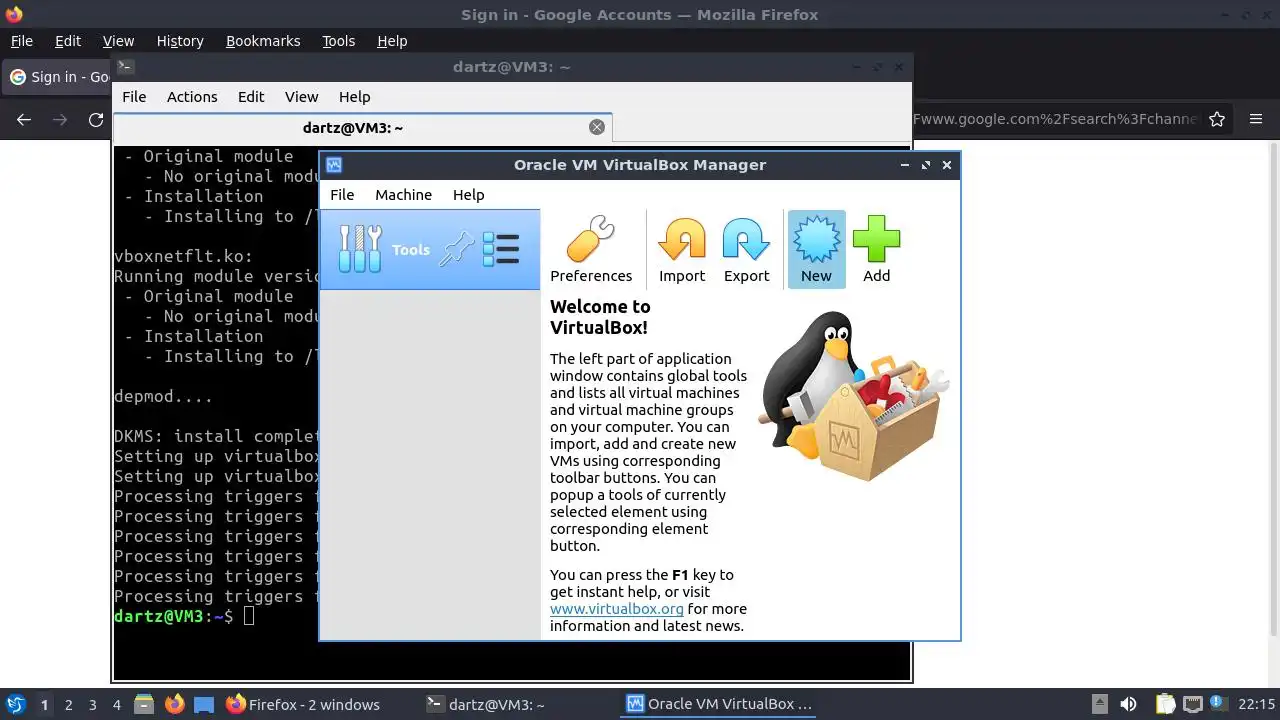Image resolution: width=1280 pixels, height=720 pixels.
Task: Click the Welcome to VirtualBox! heading
Action: tap(600, 317)
